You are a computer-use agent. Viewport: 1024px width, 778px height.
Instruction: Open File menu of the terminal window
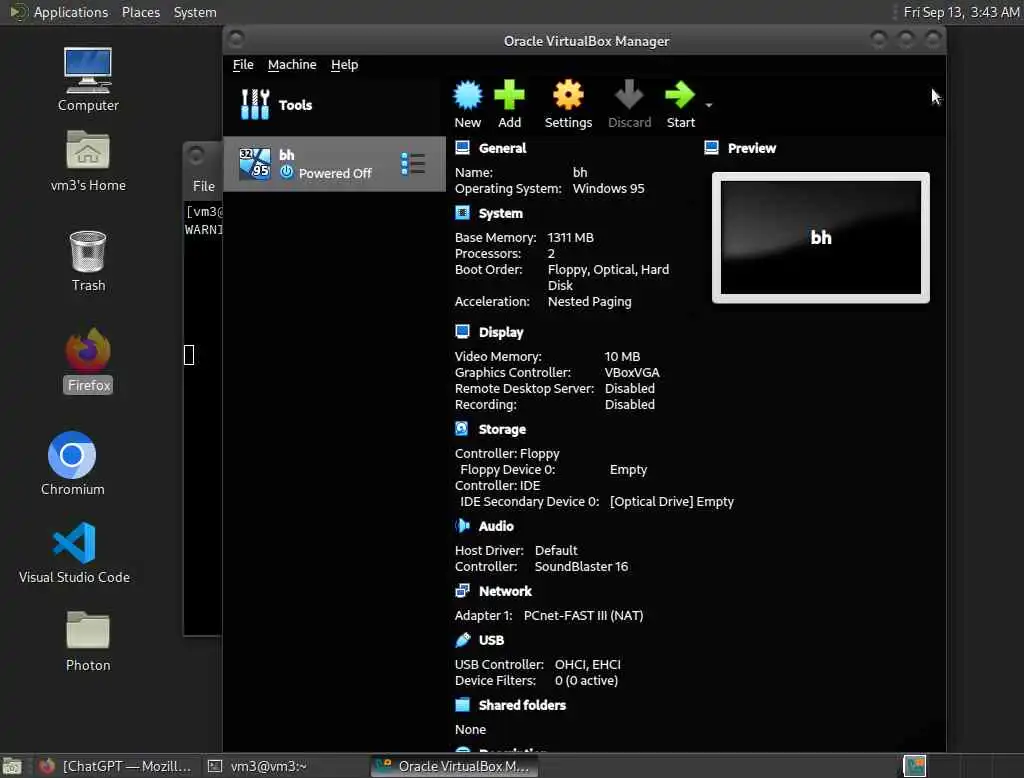[x=204, y=186]
